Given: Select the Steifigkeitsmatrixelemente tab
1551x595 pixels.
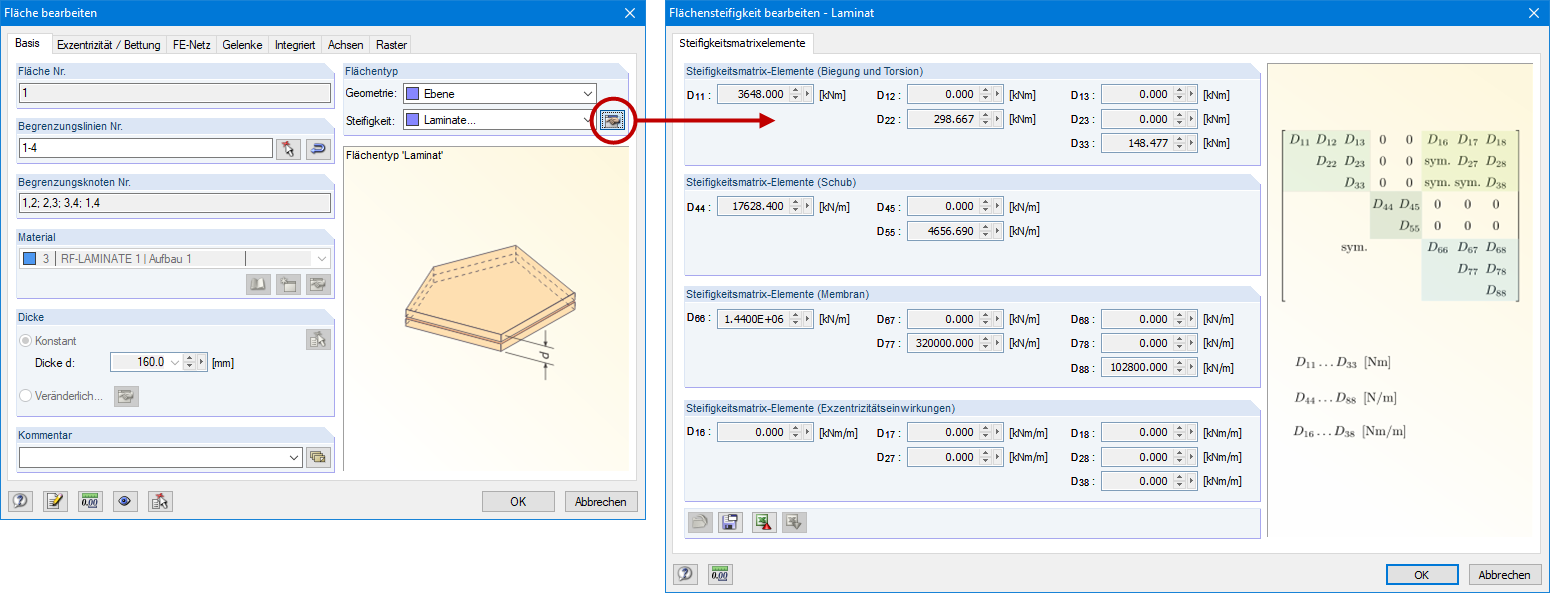Looking at the screenshot, I should pyautogui.click(x=742, y=43).
